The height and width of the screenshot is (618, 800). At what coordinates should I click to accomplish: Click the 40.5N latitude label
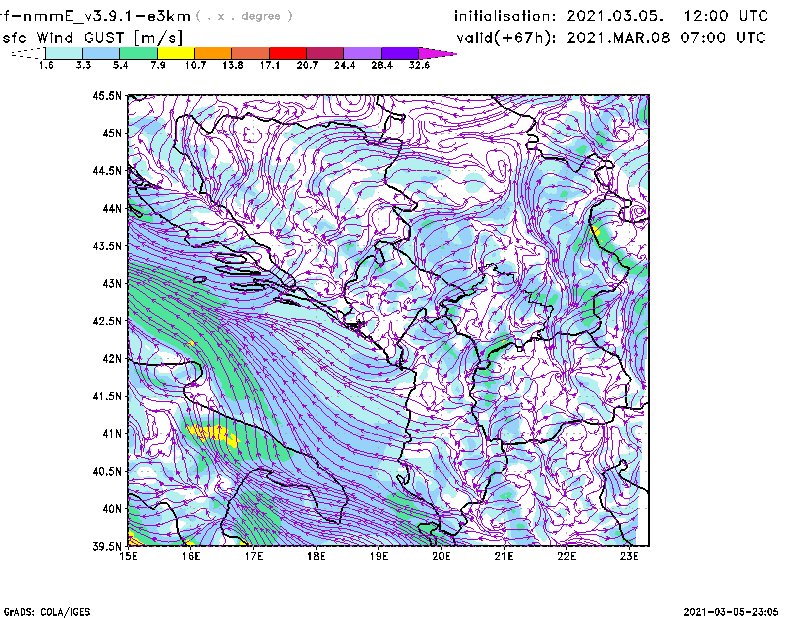click(x=107, y=471)
